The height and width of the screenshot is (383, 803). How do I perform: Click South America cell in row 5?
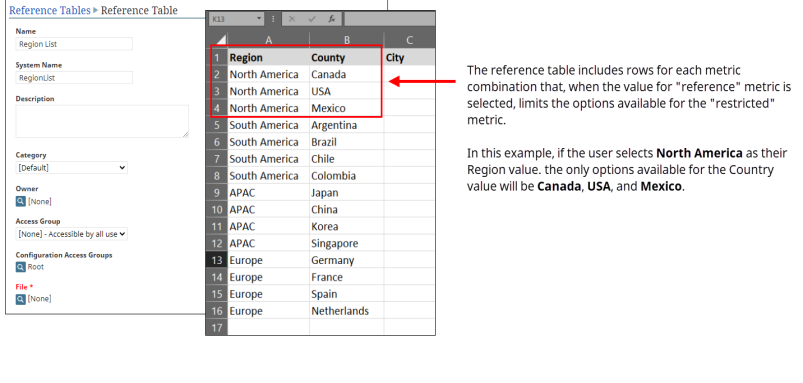[x=268, y=125]
